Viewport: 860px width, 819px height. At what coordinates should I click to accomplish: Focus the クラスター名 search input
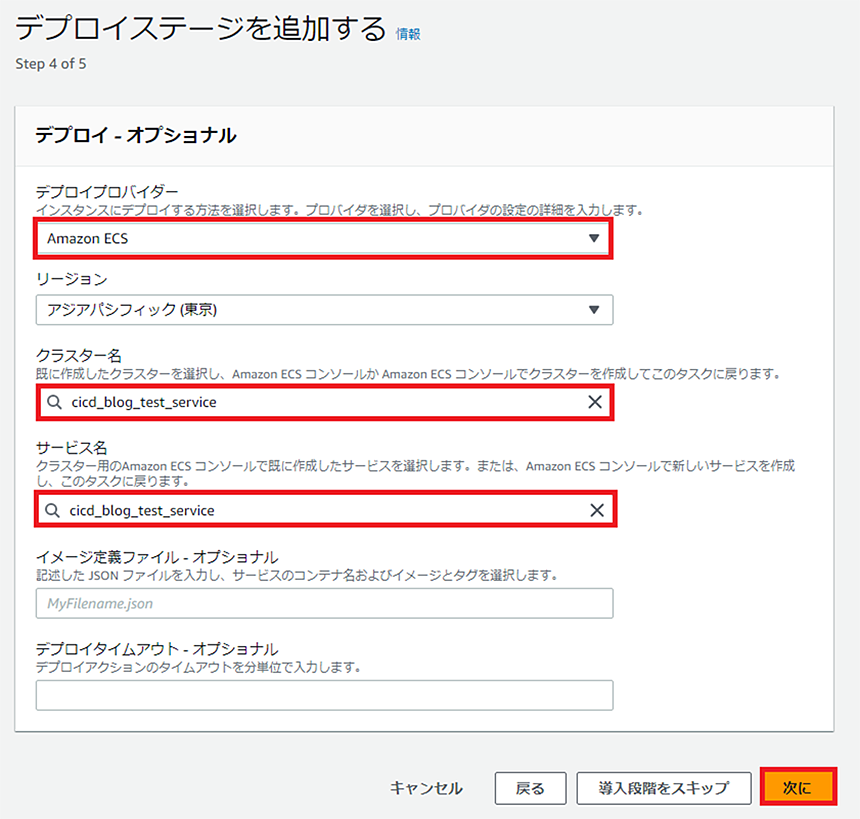325,402
